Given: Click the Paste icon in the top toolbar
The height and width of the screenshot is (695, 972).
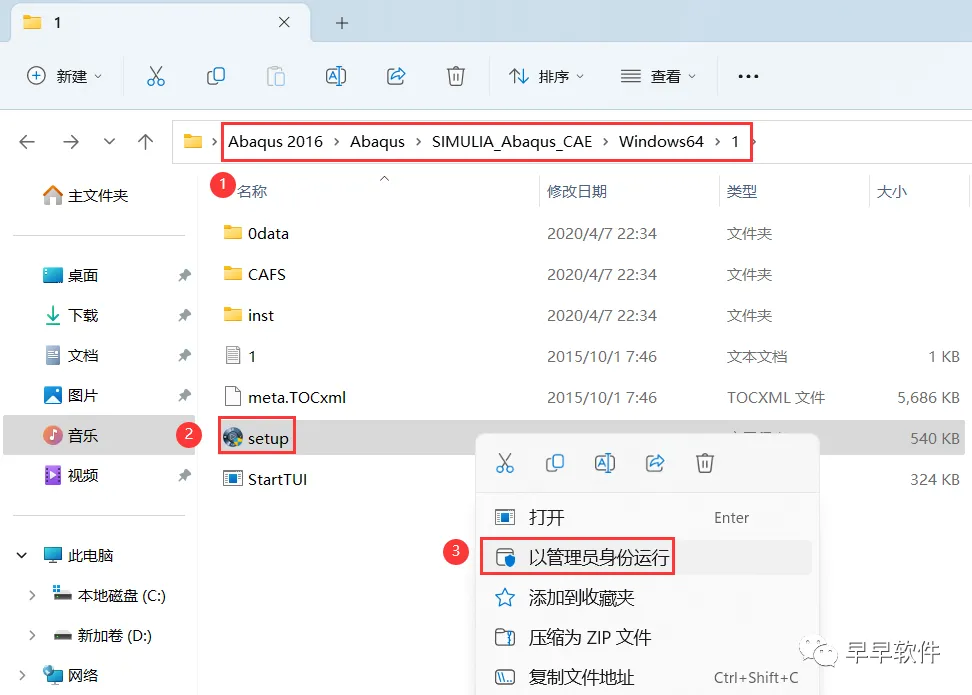Looking at the screenshot, I should pyautogui.click(x=276, y=76).
